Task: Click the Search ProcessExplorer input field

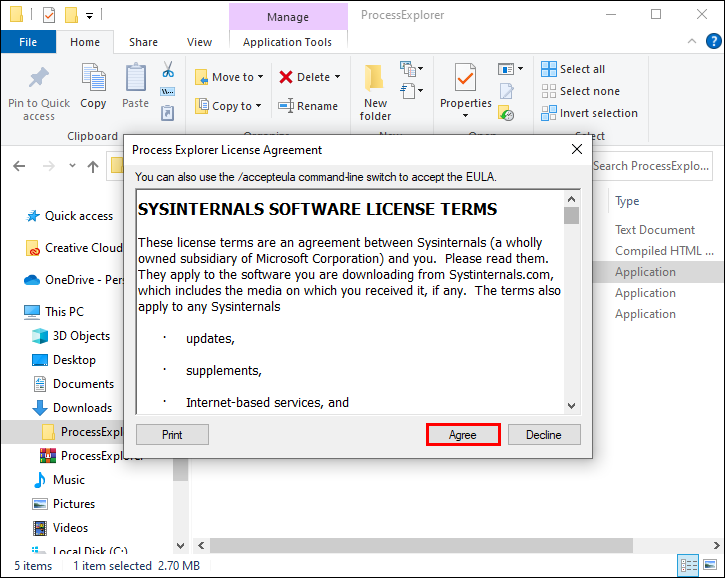Action: pyautogui.click(x=652, y=166)
